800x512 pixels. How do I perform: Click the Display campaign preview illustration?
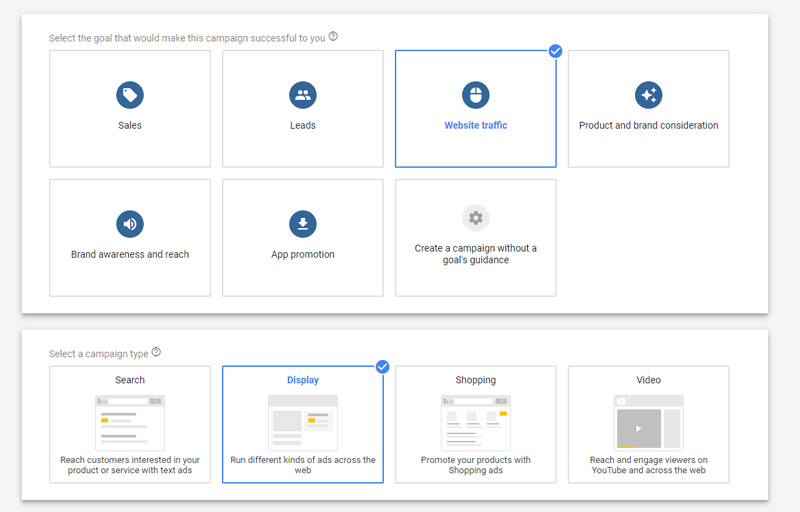(303, 423)
